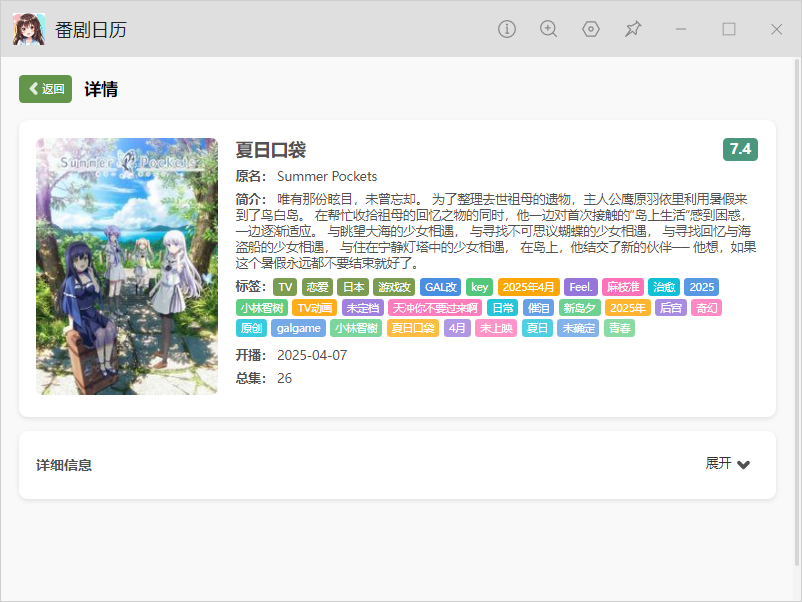Pick the 后宫 tag
This screenshot has height=602, width=802.
click(x=671, y=308)
